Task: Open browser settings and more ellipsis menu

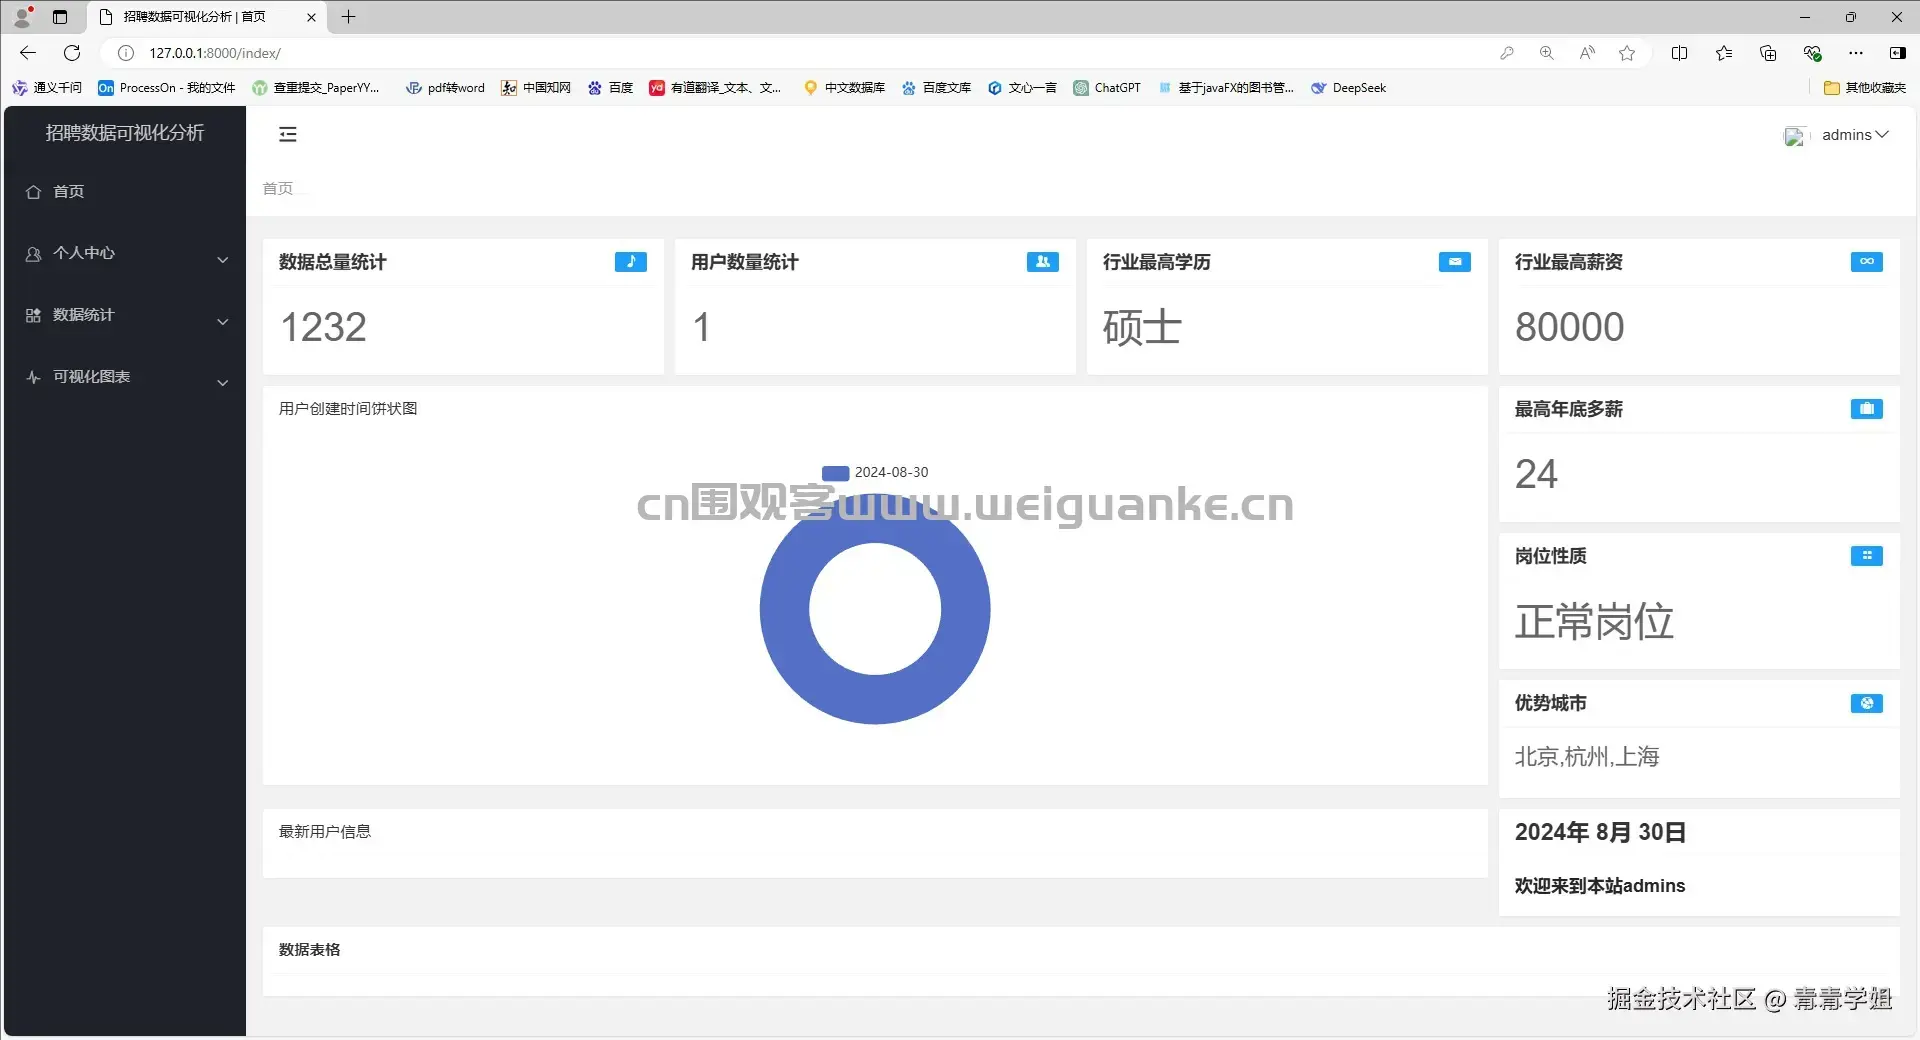Action: pos(1856,53)
